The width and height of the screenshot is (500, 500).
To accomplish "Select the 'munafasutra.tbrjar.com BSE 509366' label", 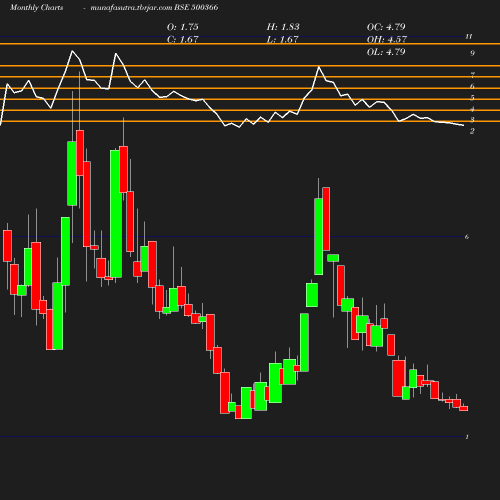I will (x=154, y=8).
